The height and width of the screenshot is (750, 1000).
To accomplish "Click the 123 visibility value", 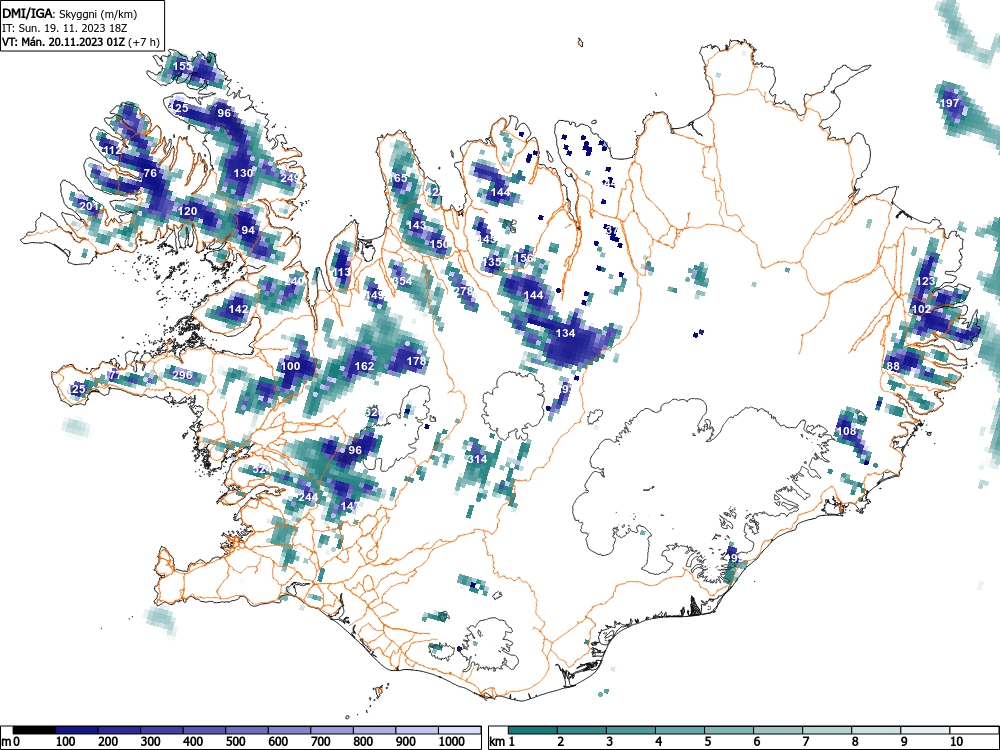I will pos(925,281).
